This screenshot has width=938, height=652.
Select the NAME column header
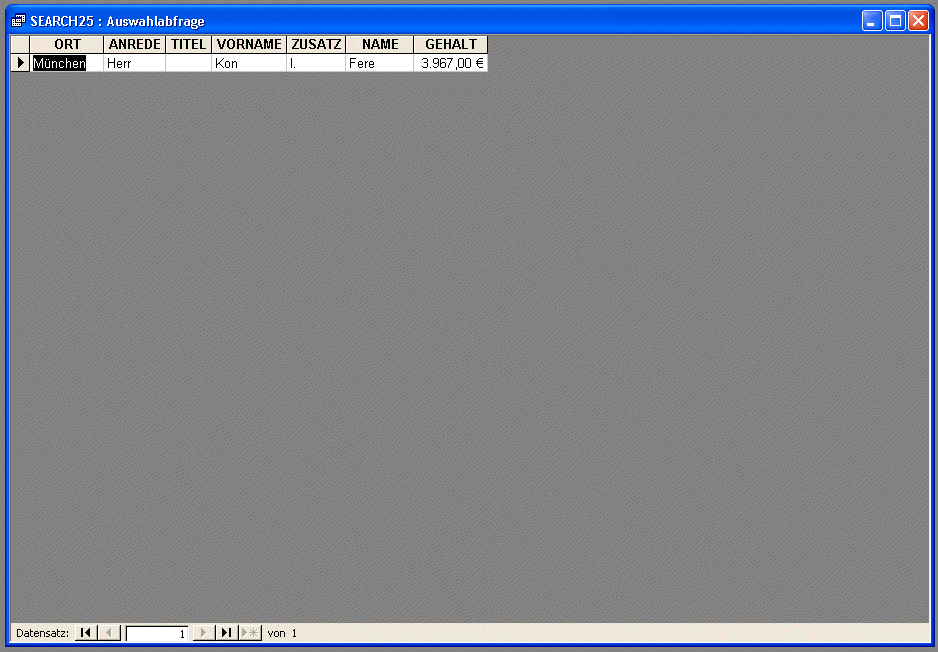click(x=380, y=44)
